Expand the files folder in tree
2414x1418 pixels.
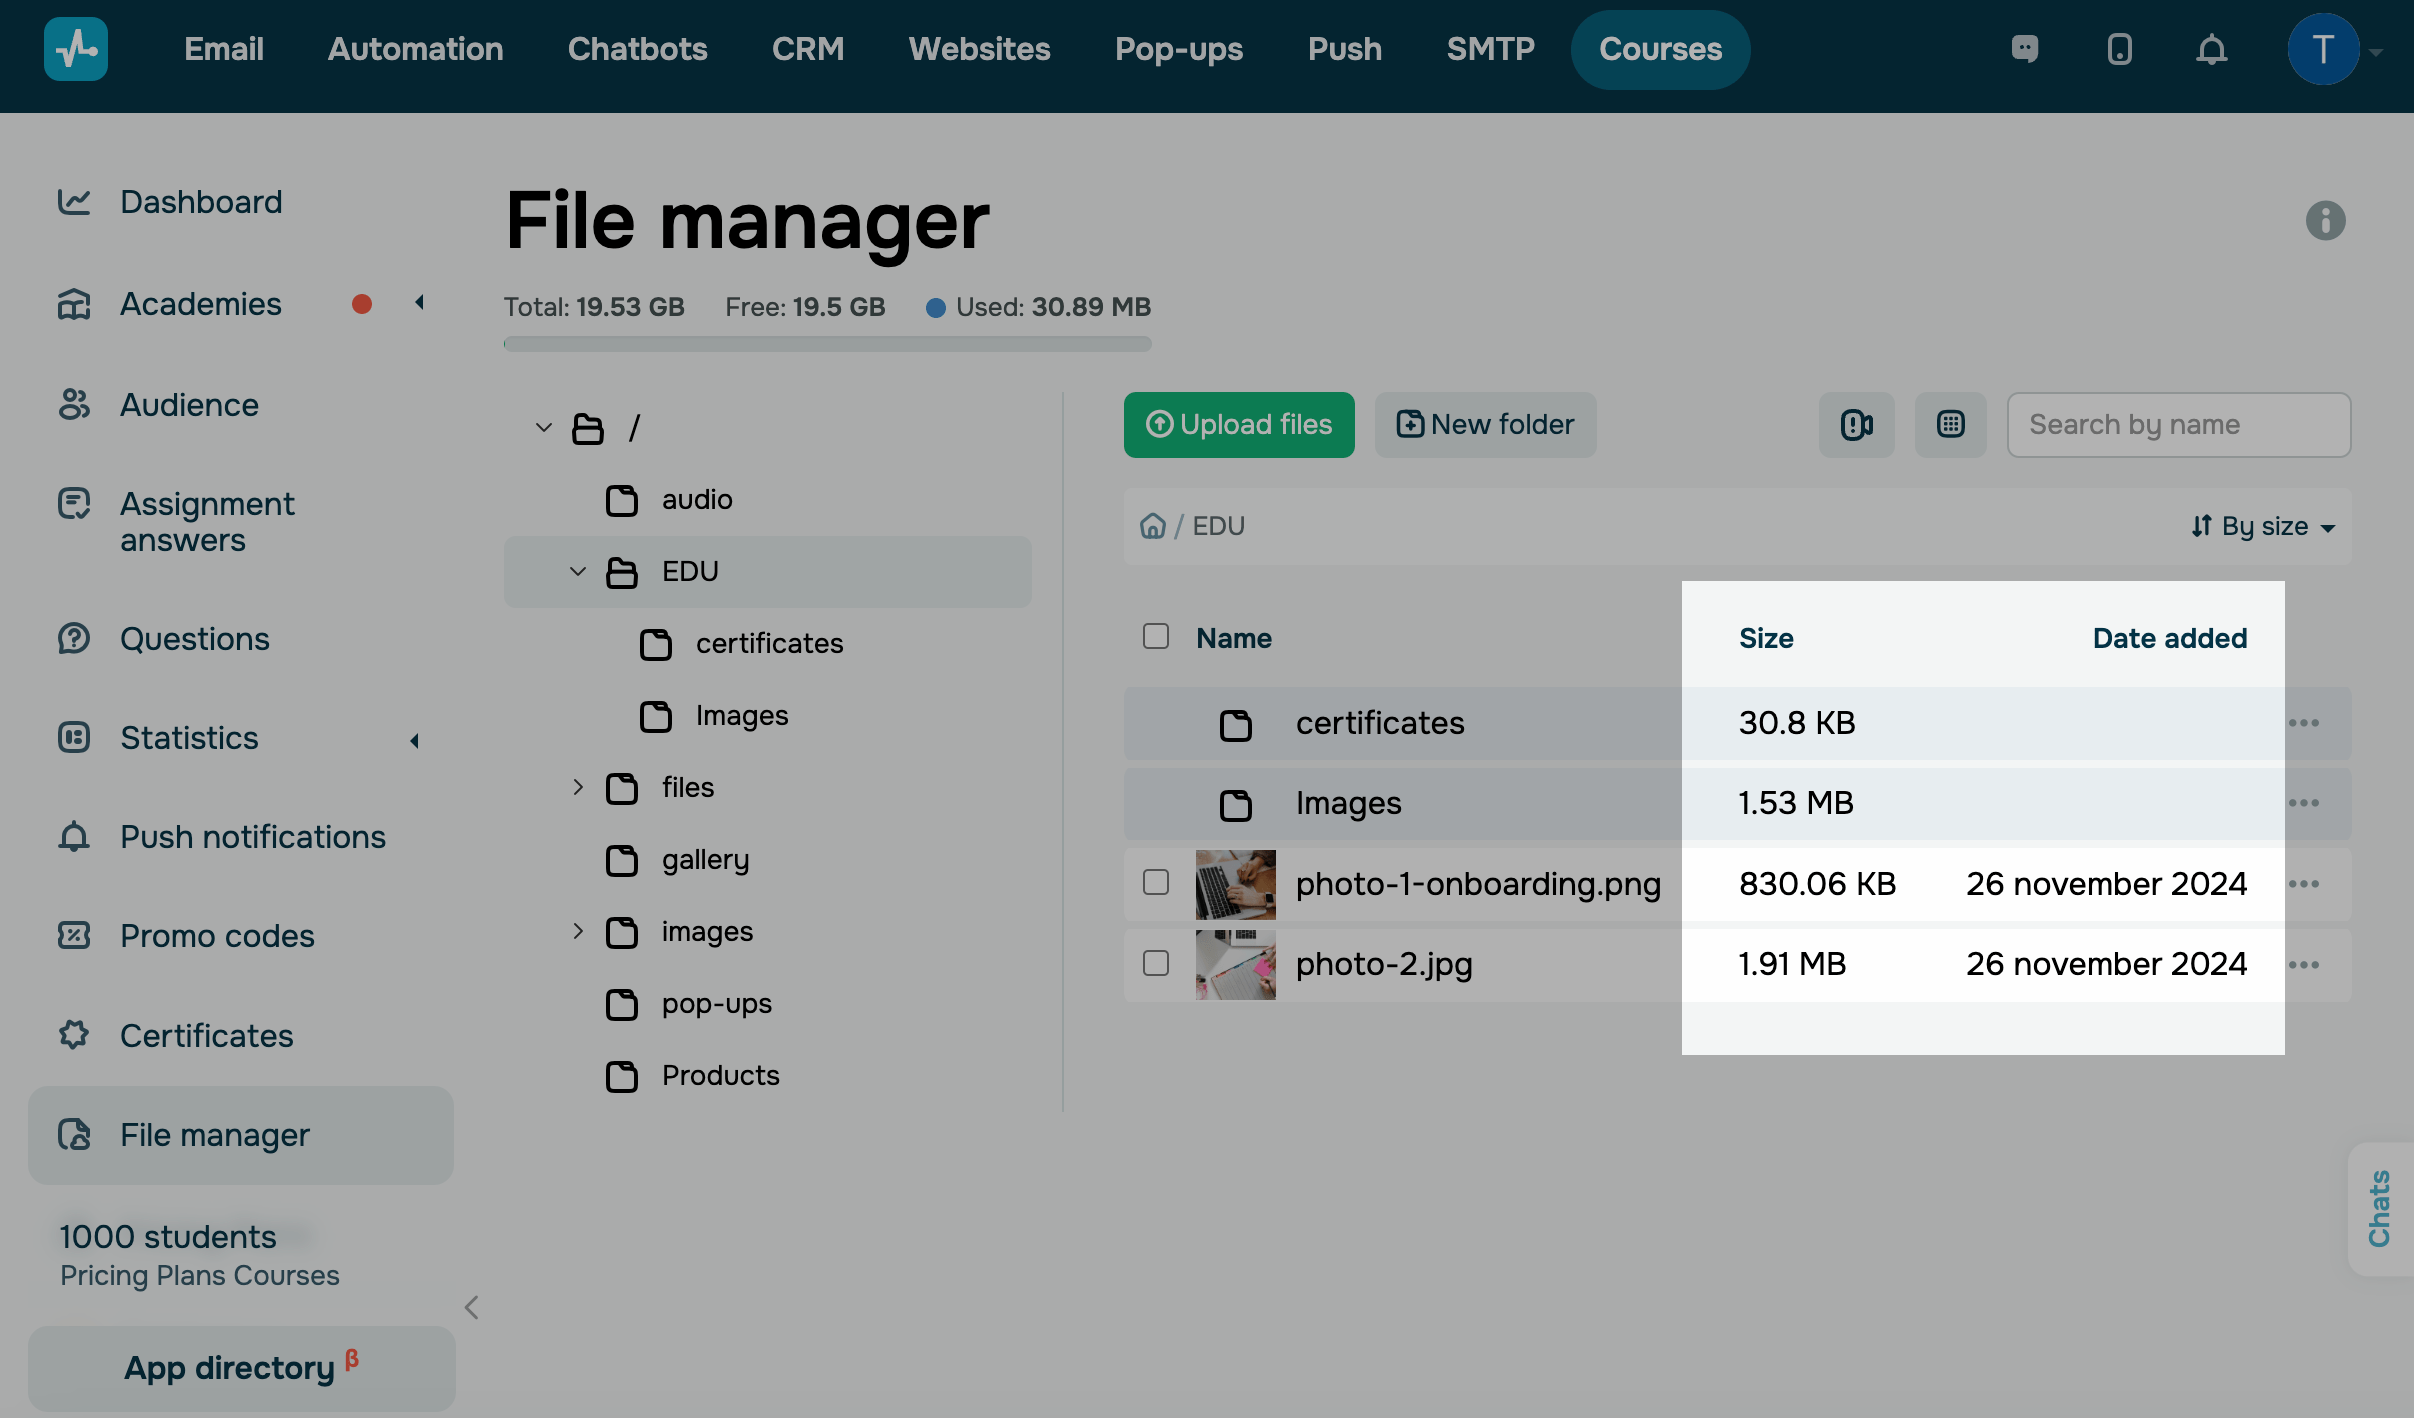578,787
